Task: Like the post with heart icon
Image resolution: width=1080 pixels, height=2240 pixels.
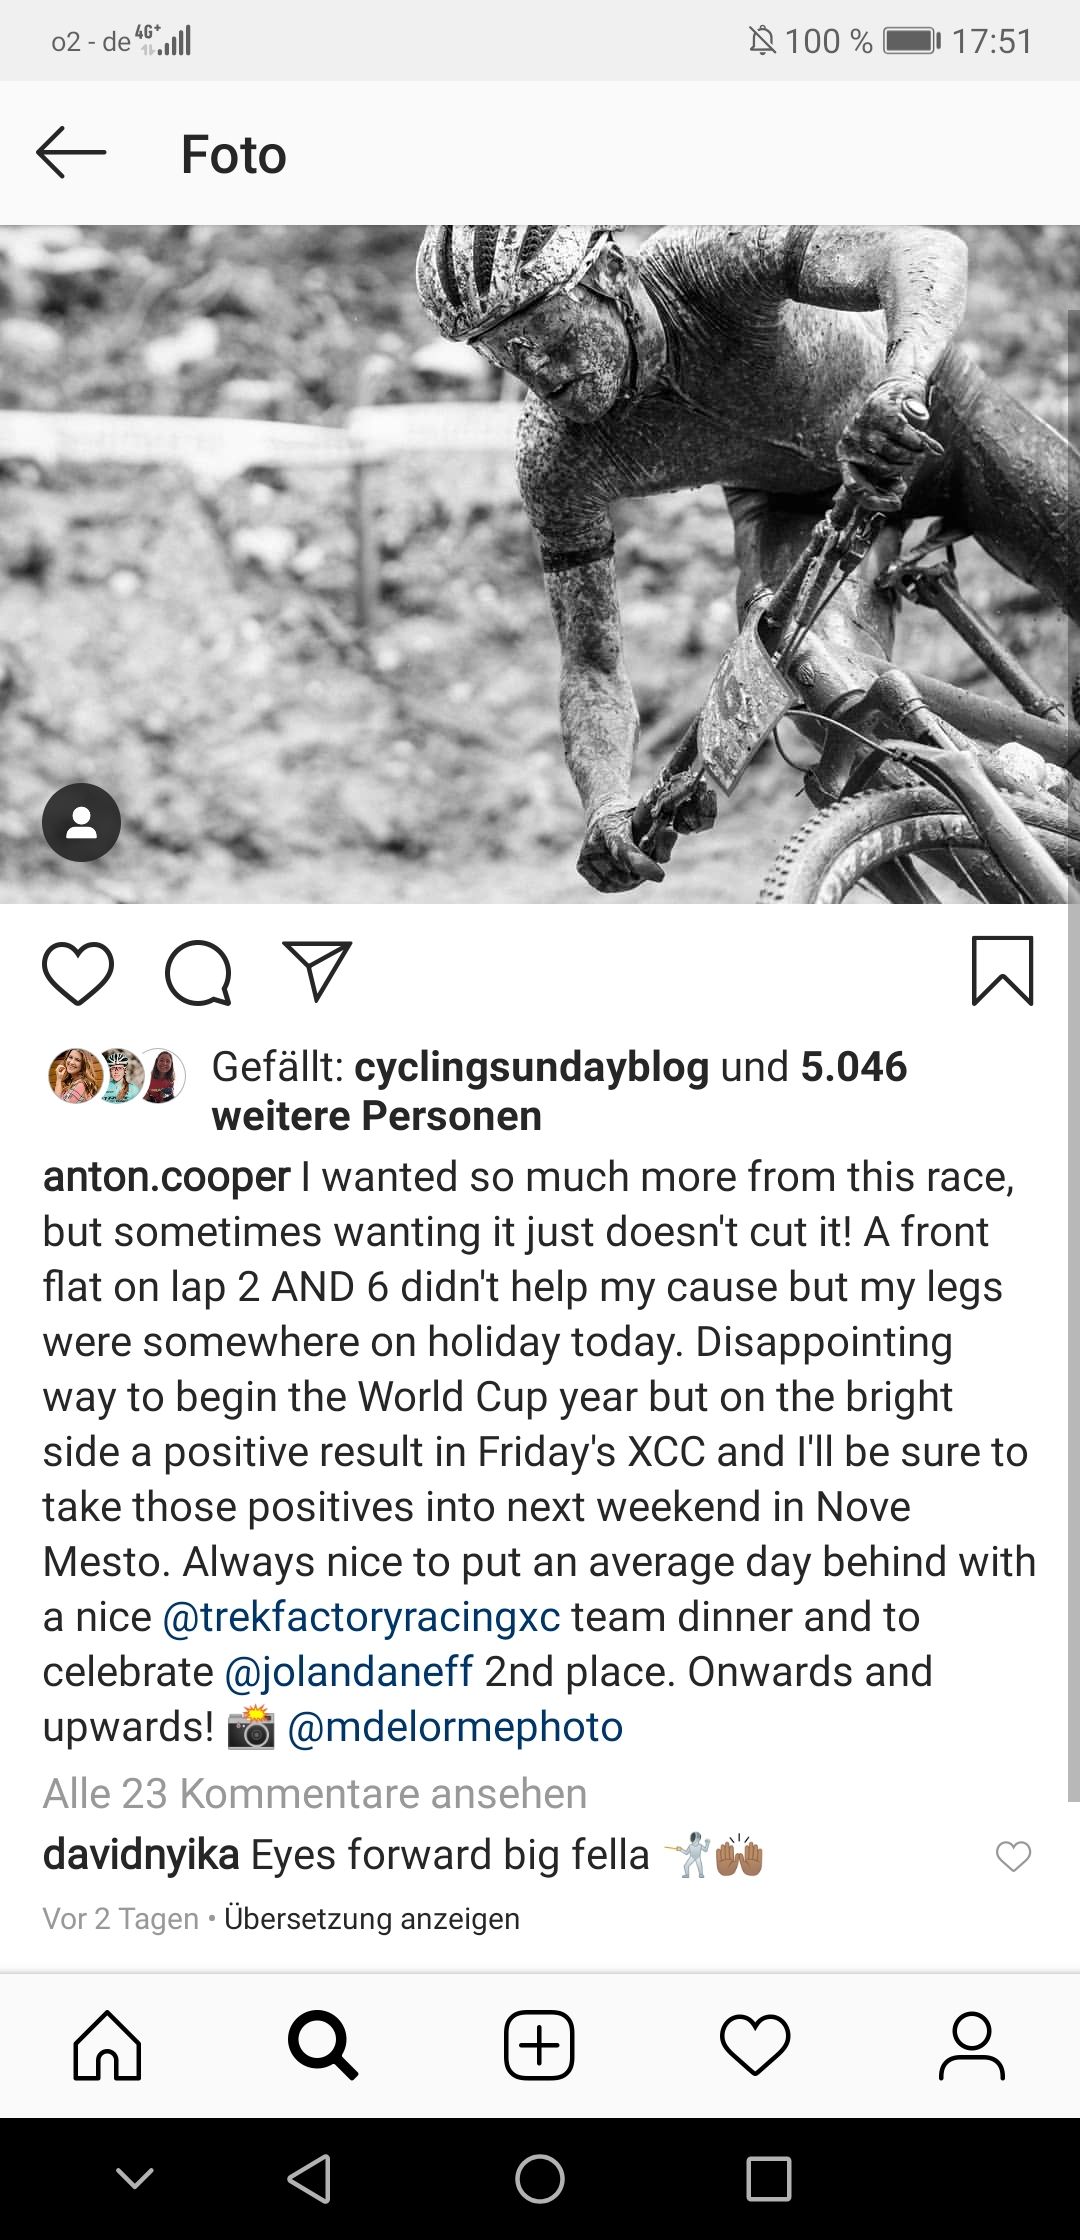Action: (78, 972)
